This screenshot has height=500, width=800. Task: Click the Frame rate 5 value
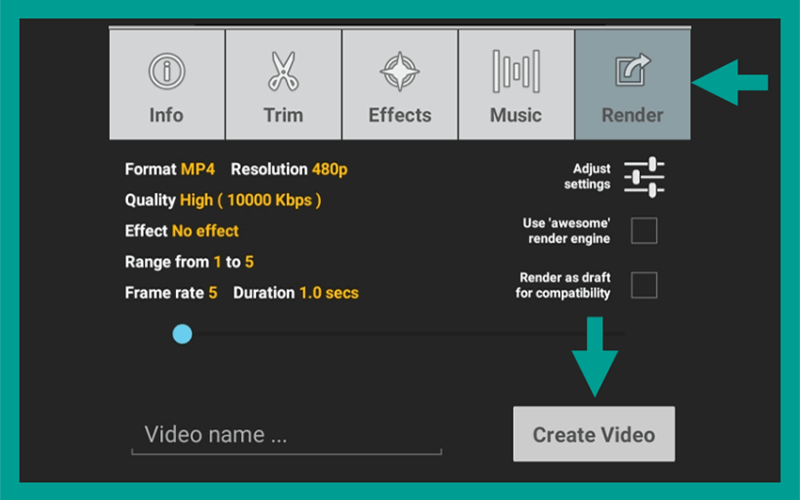tap(213, 293)
